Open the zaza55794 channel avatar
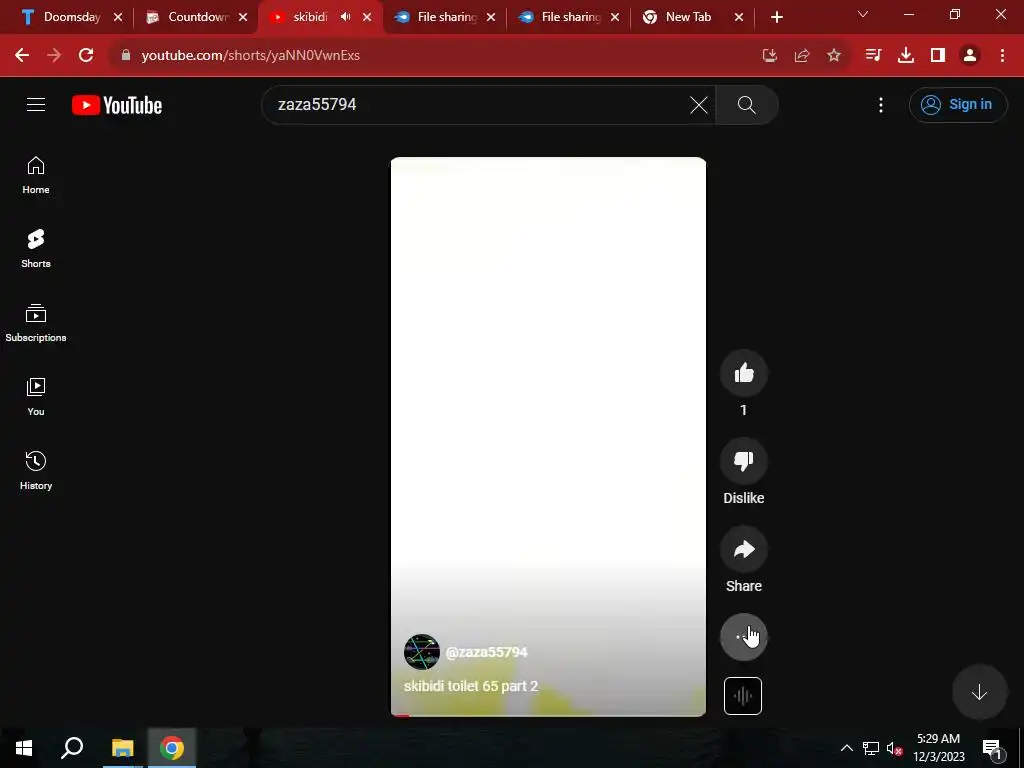Image resolution: width=1024 pixels, height=768 pixels. pyautogui.click(x=422, y=652)
